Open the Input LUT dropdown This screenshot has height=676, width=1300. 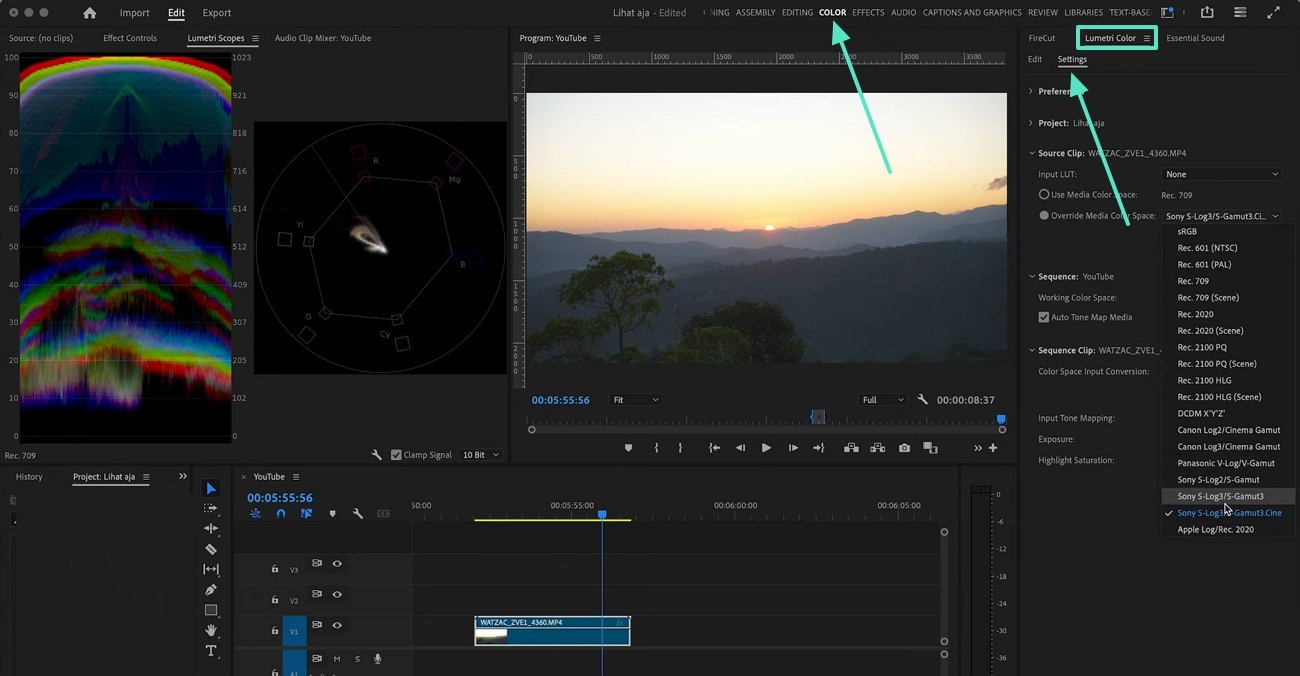pyautogui.click(x=1221, y=175)
